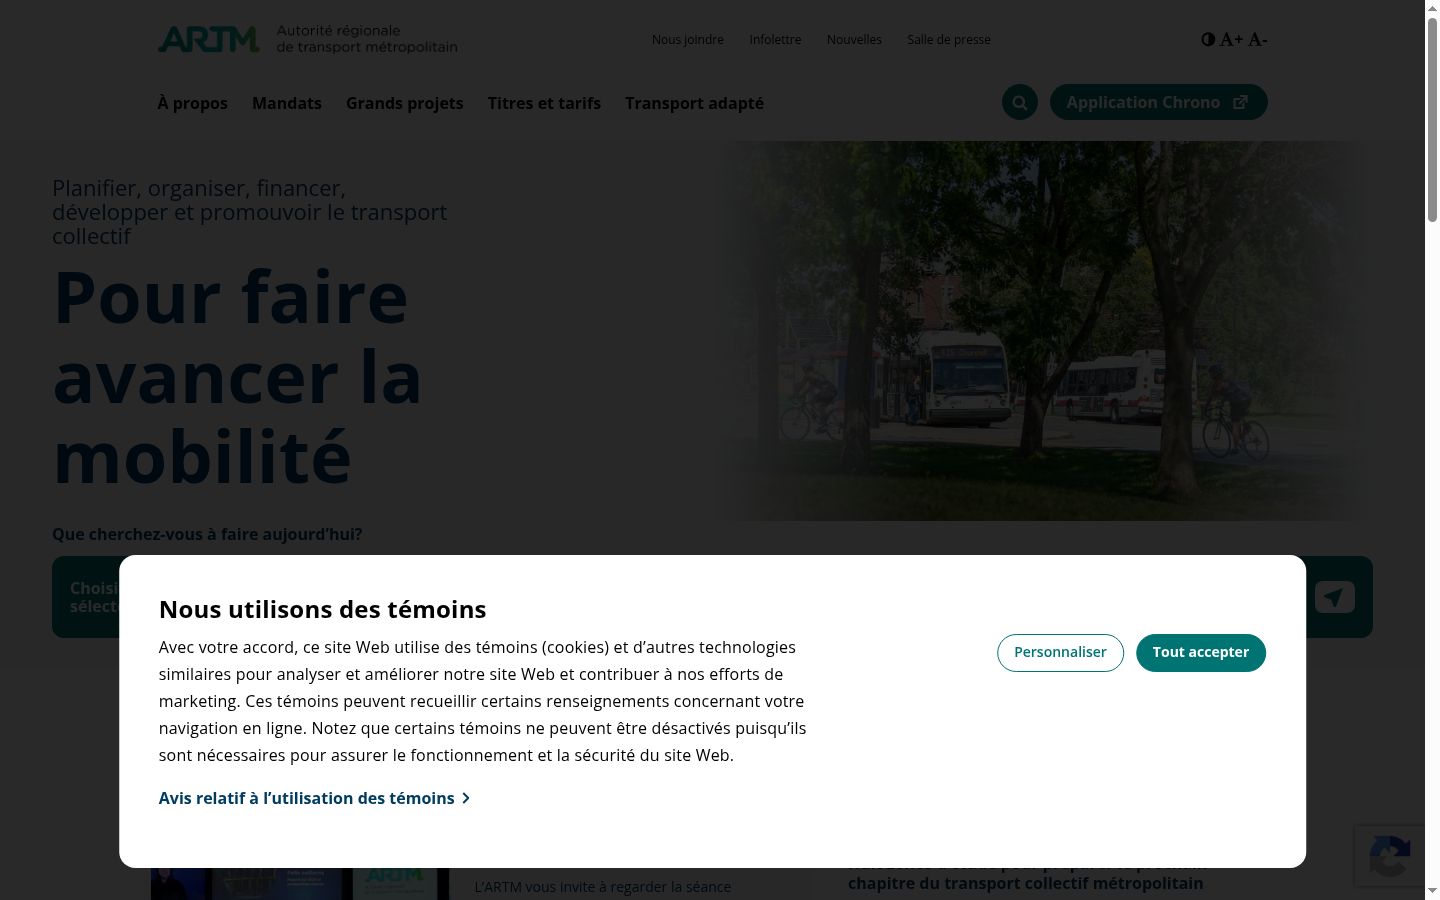The height and width of the screenshot is (900, 1440).
Task: Click the text "L'ARTM vous invite à regarder la séance"
Action: pyautogui.click(x=603, y=887)
